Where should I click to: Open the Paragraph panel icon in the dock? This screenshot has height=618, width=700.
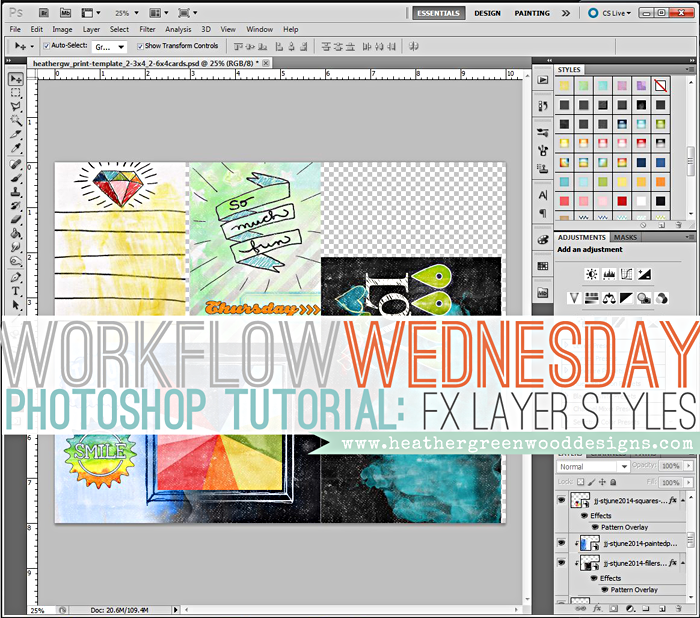(x=543, y=213)
